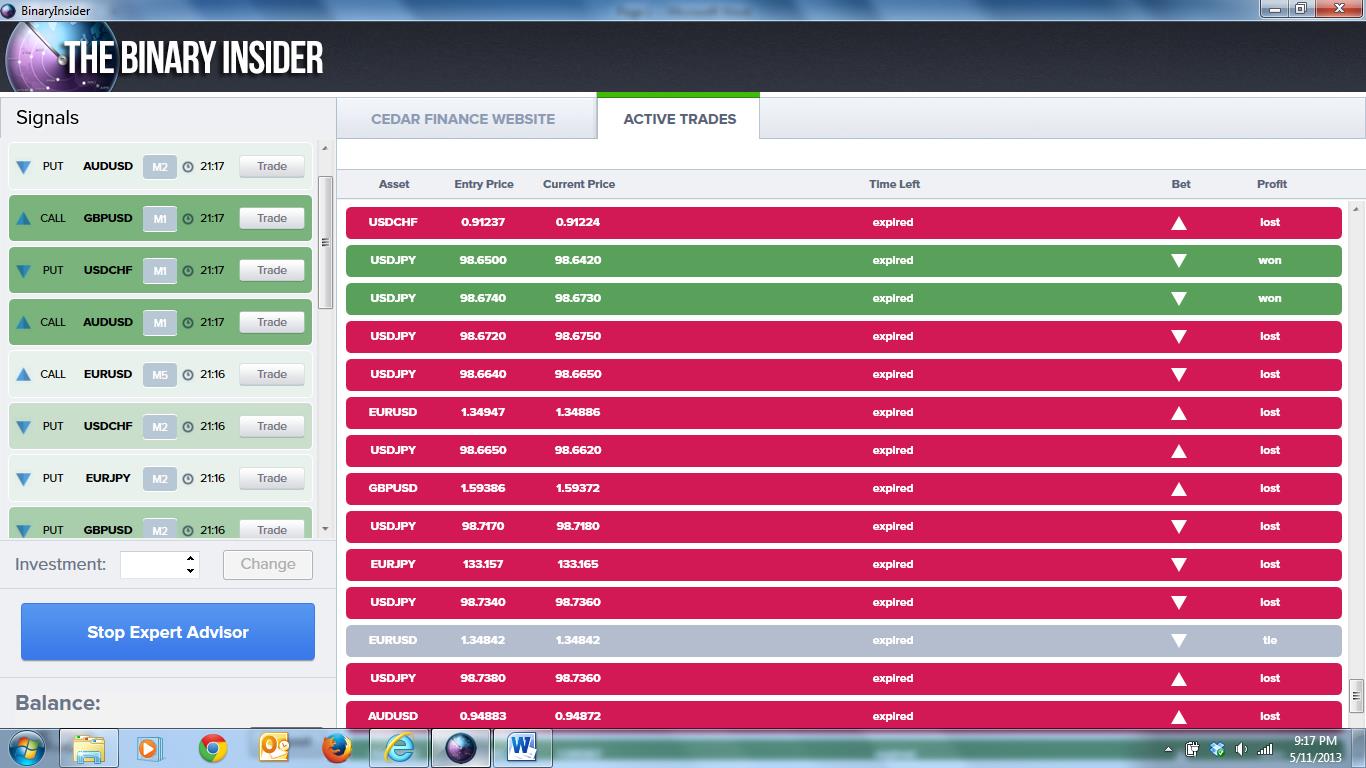
Task: Click up-arrow bet icon on USDCHF 0.91237 trade
Action: tap(1179, 223)
